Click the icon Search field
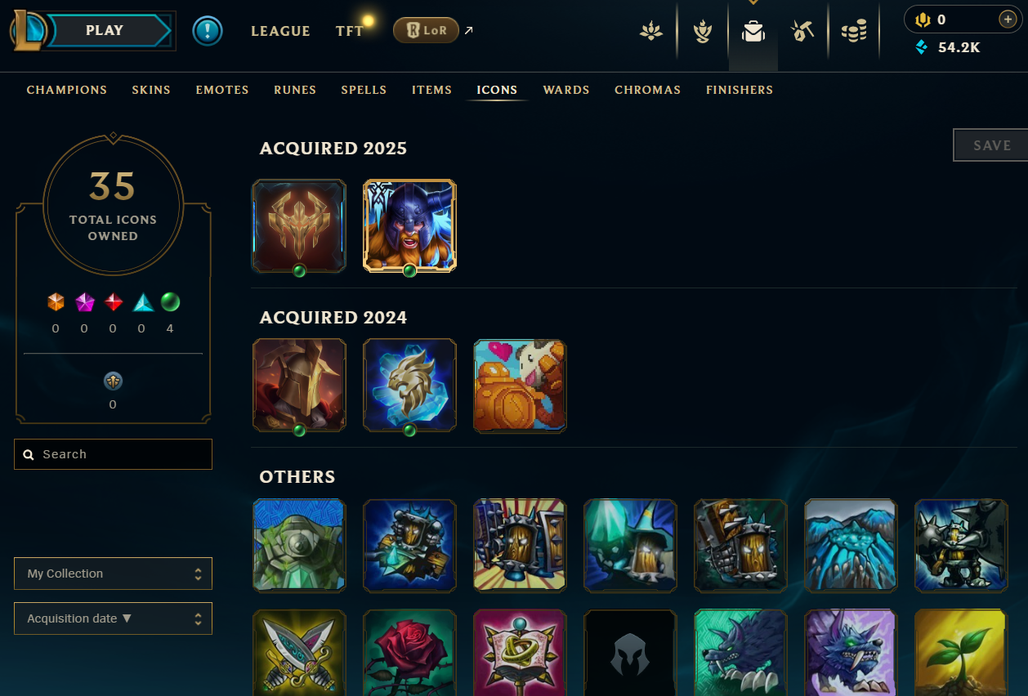This screenshot has width=1028, height=696. pos(113,454)
